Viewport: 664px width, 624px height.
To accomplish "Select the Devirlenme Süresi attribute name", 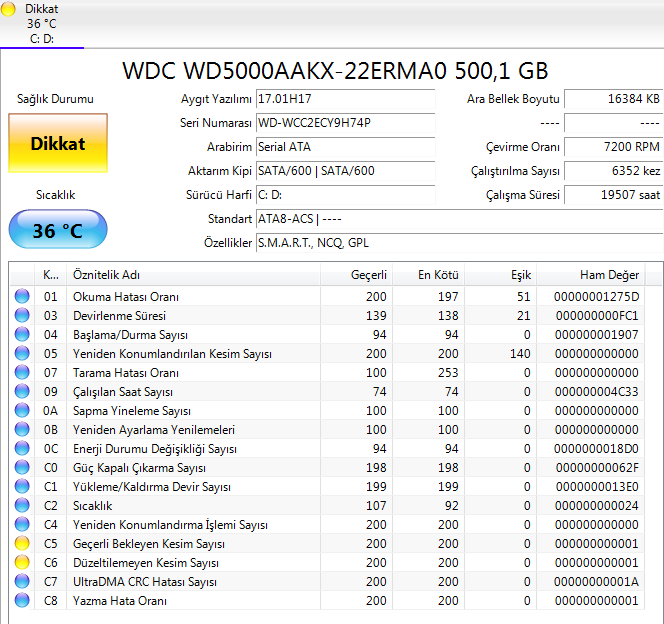I will tap(119, 316).
